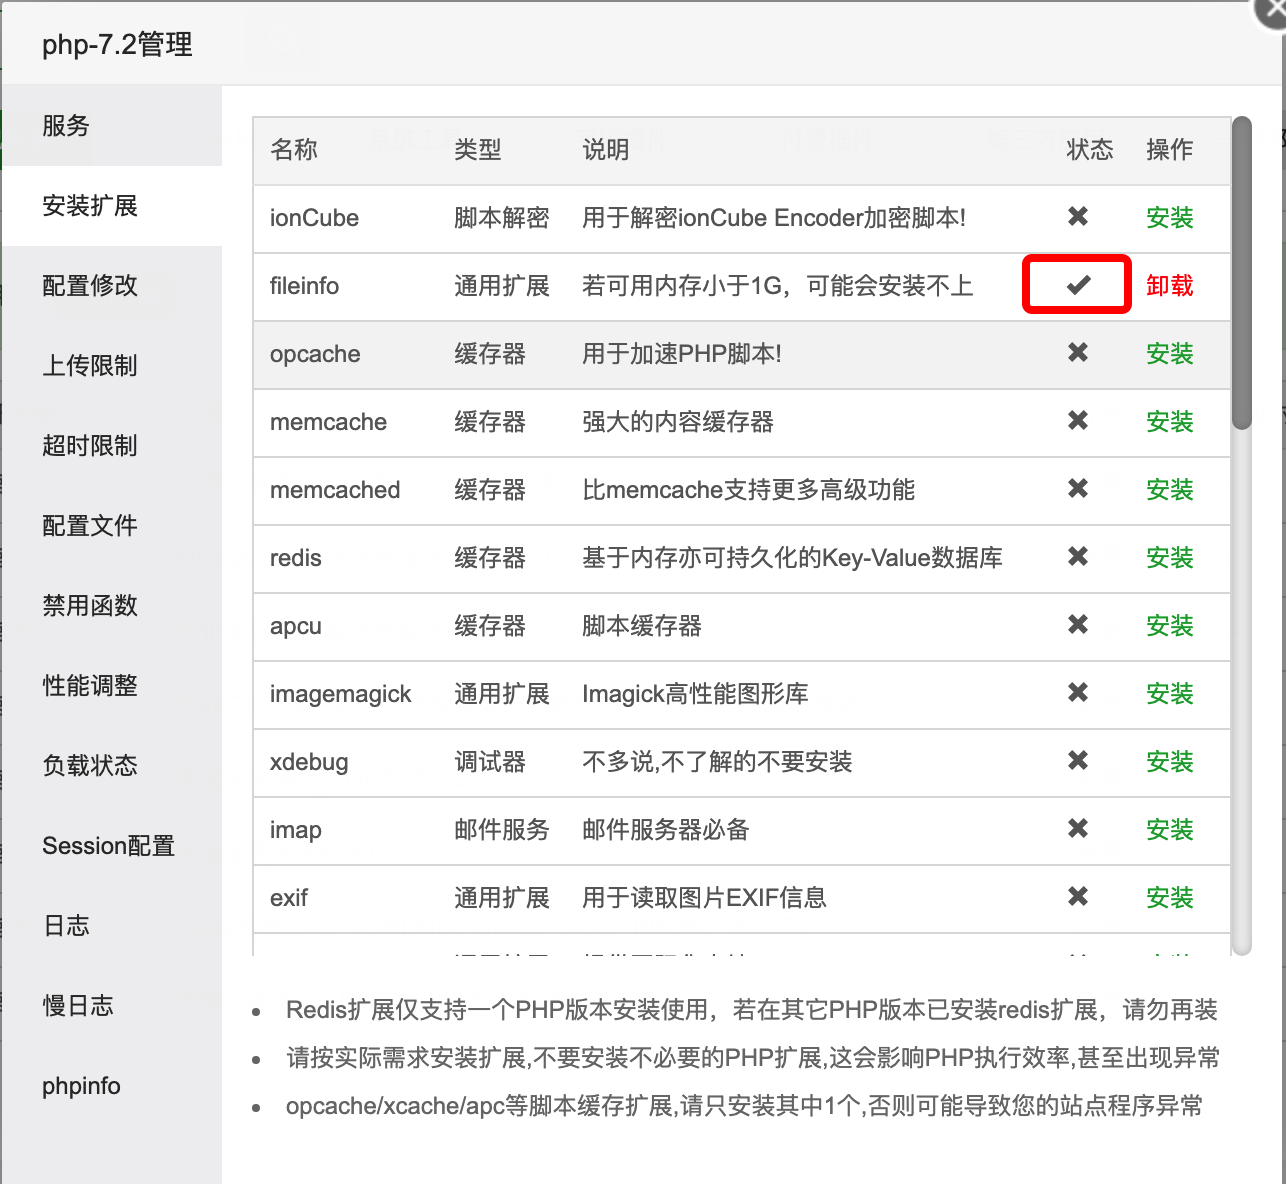The height and width of the screenshot is (1184, 1286).
Task: Install the opcache extension
Action: pyautogui.click(x=1169, y=354)
